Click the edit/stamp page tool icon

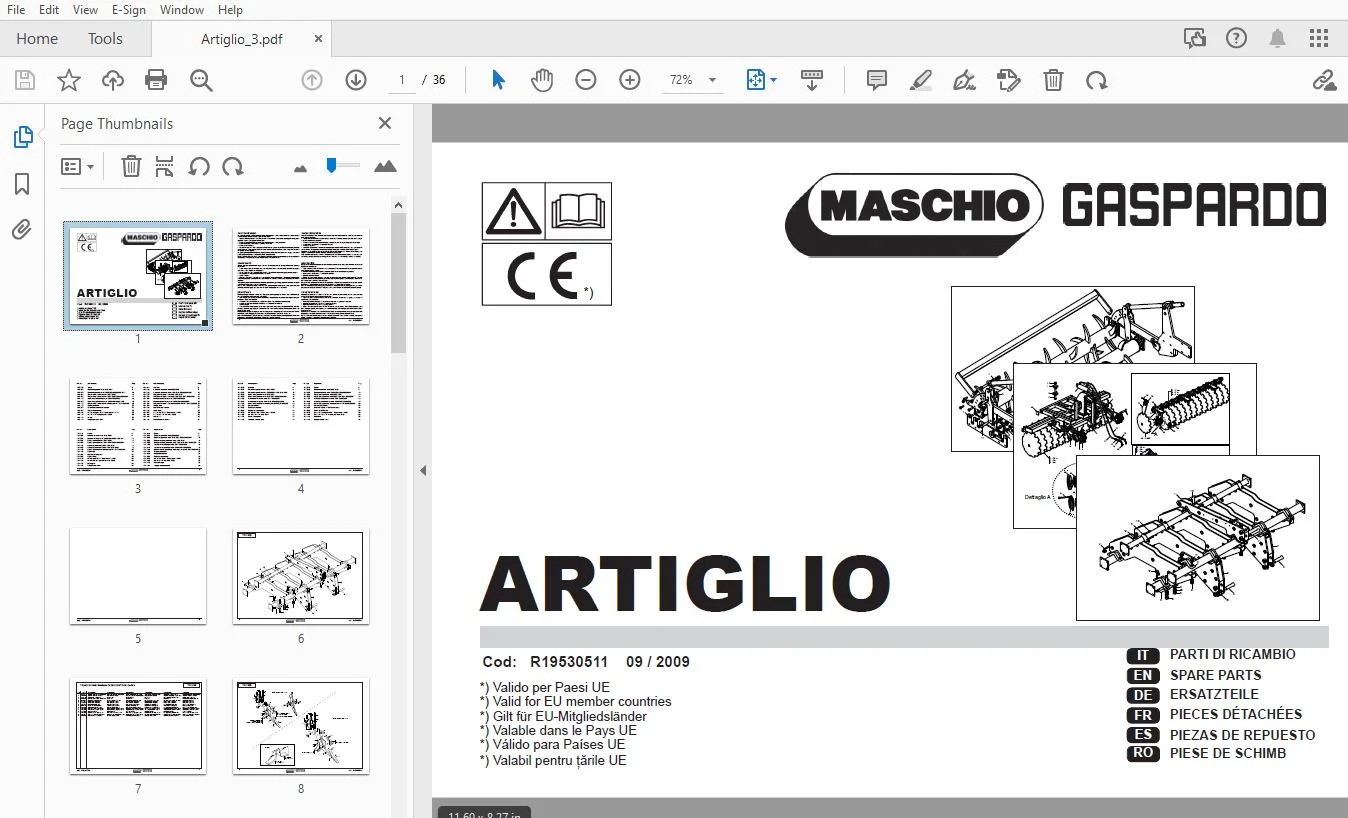[x=1009, y=80]
